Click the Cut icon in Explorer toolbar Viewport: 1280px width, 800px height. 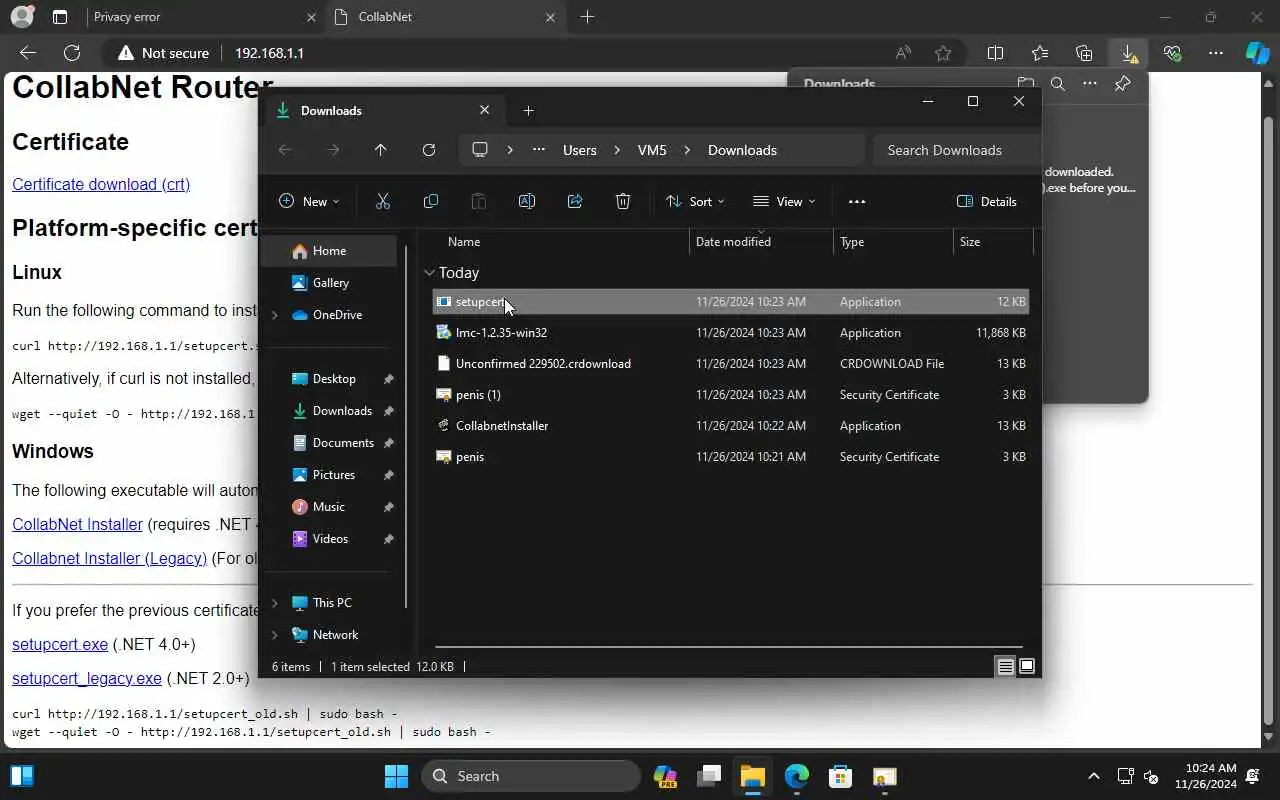[382, 201]
